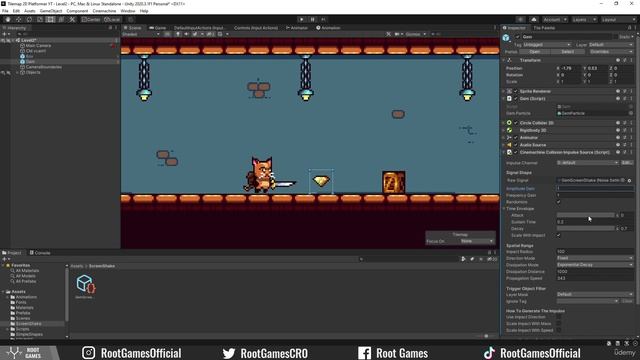Select the Scale tool in toolbar
The height and width of the screenshot is (360, 640).
click(40, 19)
